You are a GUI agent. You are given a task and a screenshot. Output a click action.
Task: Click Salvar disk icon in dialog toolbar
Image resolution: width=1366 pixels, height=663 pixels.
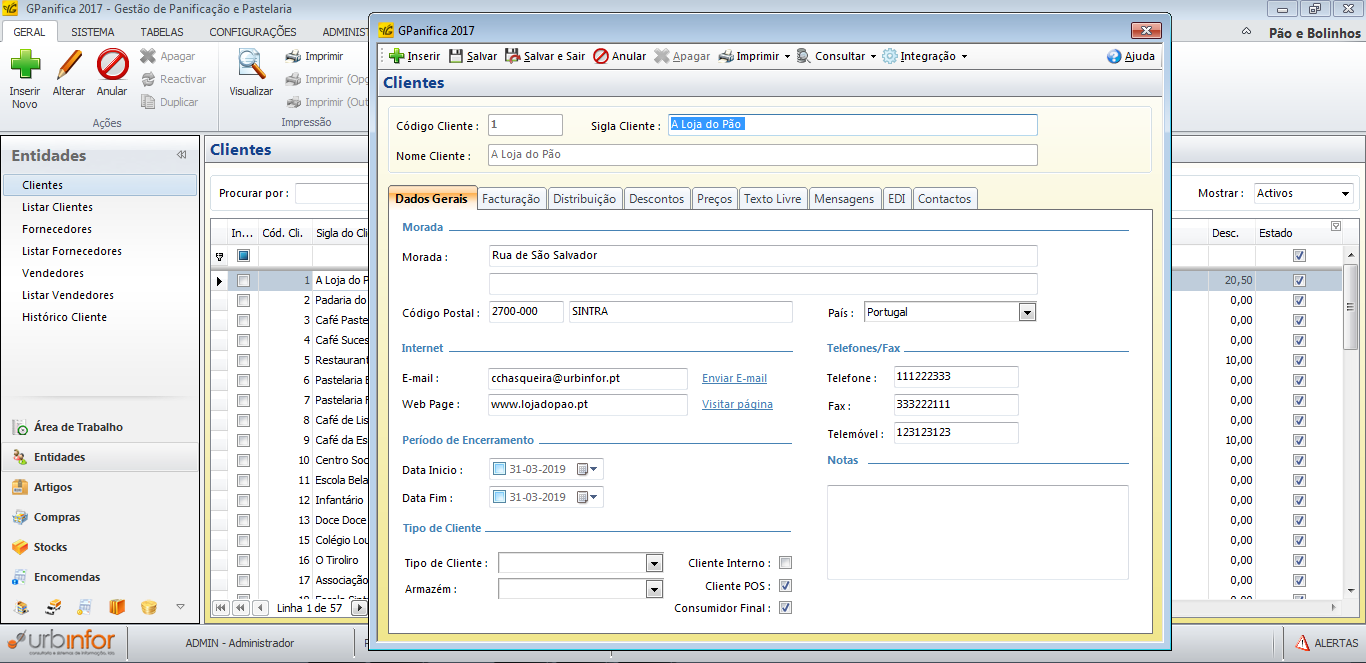coord(456,56)
